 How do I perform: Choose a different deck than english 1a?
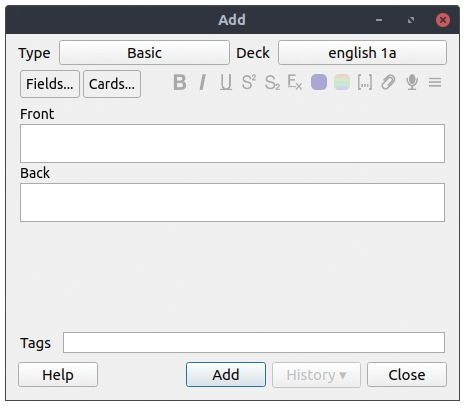tap(362, 53)
